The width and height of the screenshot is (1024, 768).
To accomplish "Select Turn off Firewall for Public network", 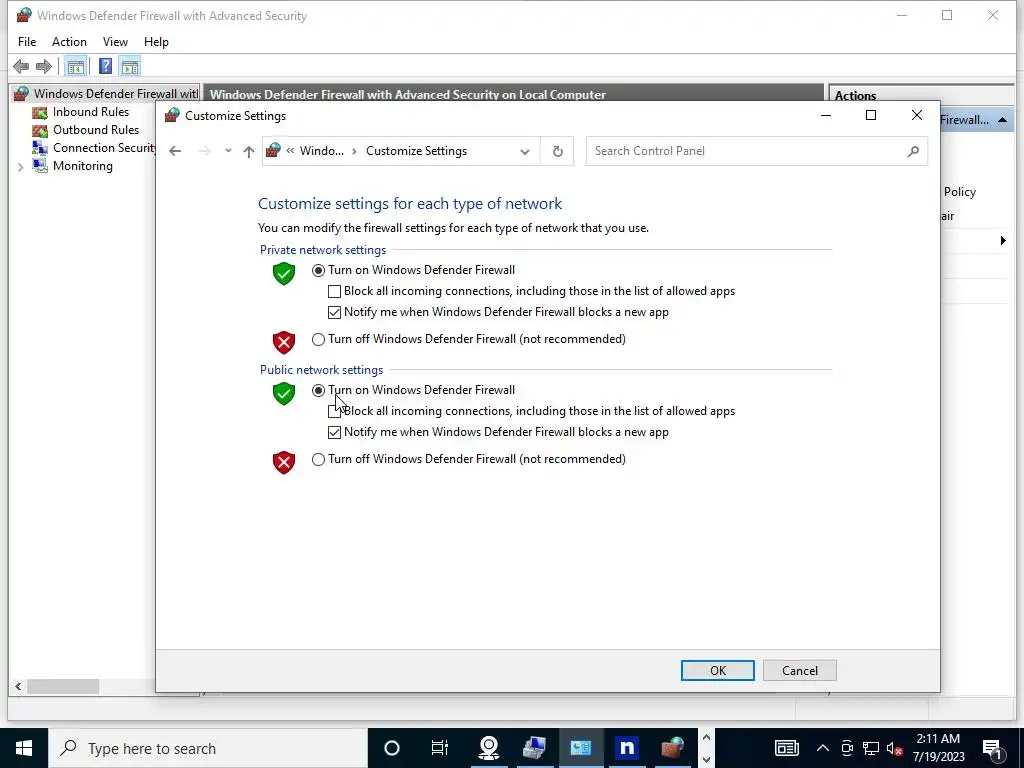I will (318, 460).
